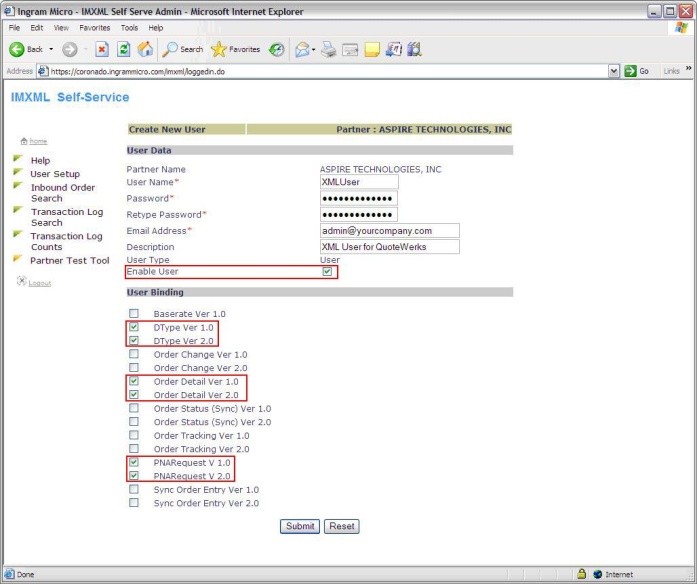Check Sync Order Entry Ver 2.0 checkbox
The height and width of the screenshot is (584, 697).
click(134, 503)
